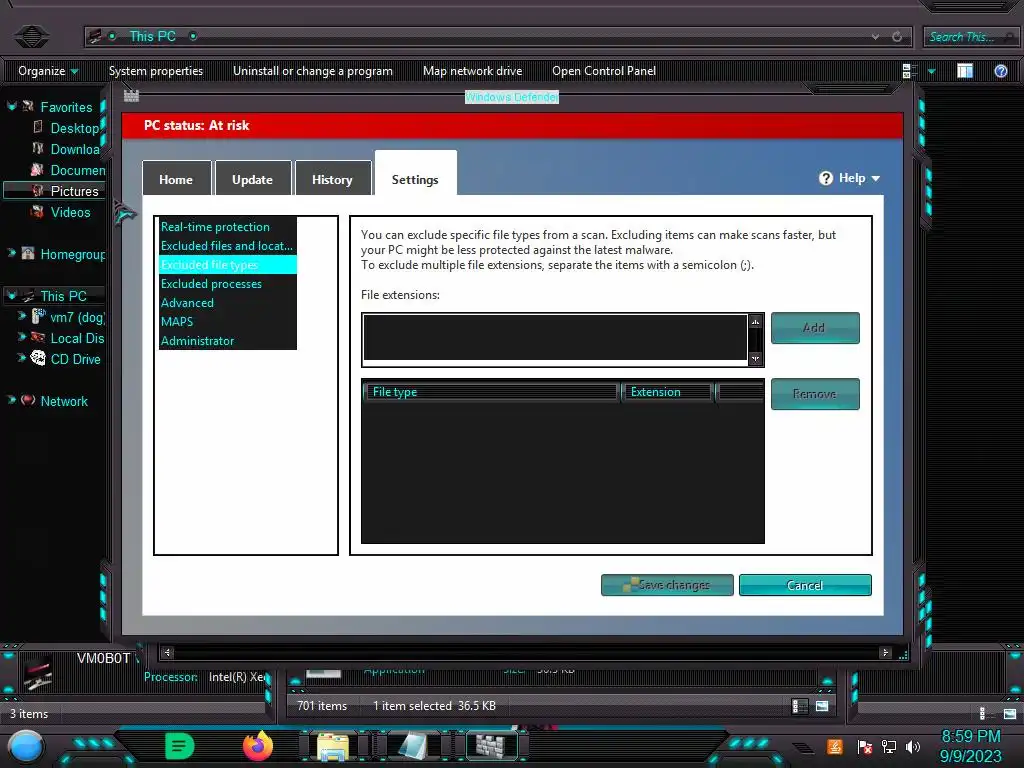This screenshot has width=1024, height=768.
Task: Click large icons view icon beside 701 items
Action: click(822, 706)
